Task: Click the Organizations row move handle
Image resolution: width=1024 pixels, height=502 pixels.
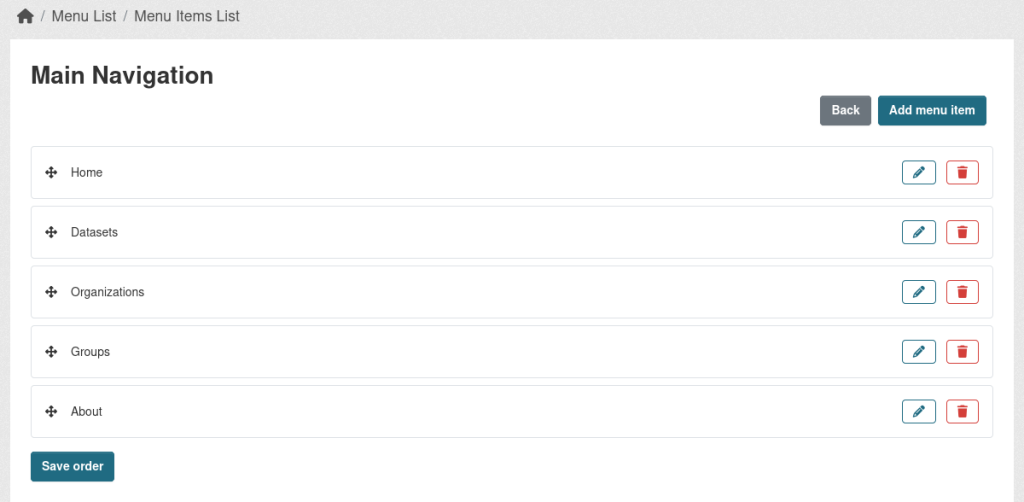Action: pos(51,292)
